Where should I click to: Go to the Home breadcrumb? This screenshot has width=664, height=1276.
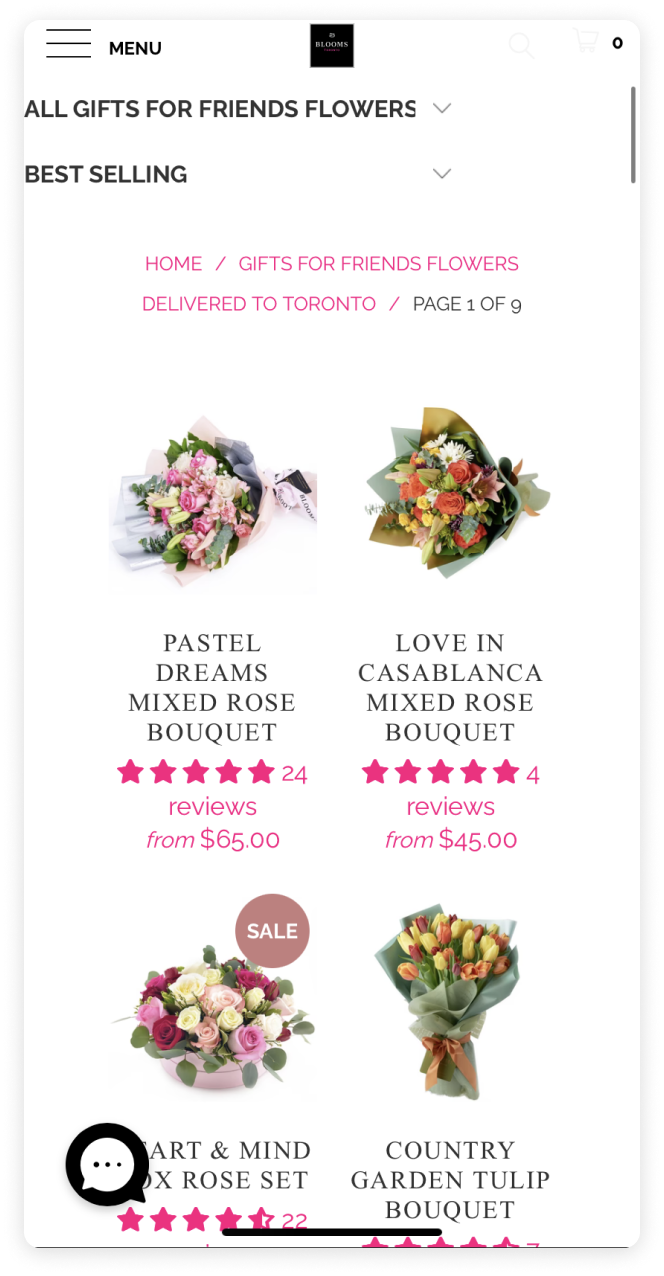173,264
